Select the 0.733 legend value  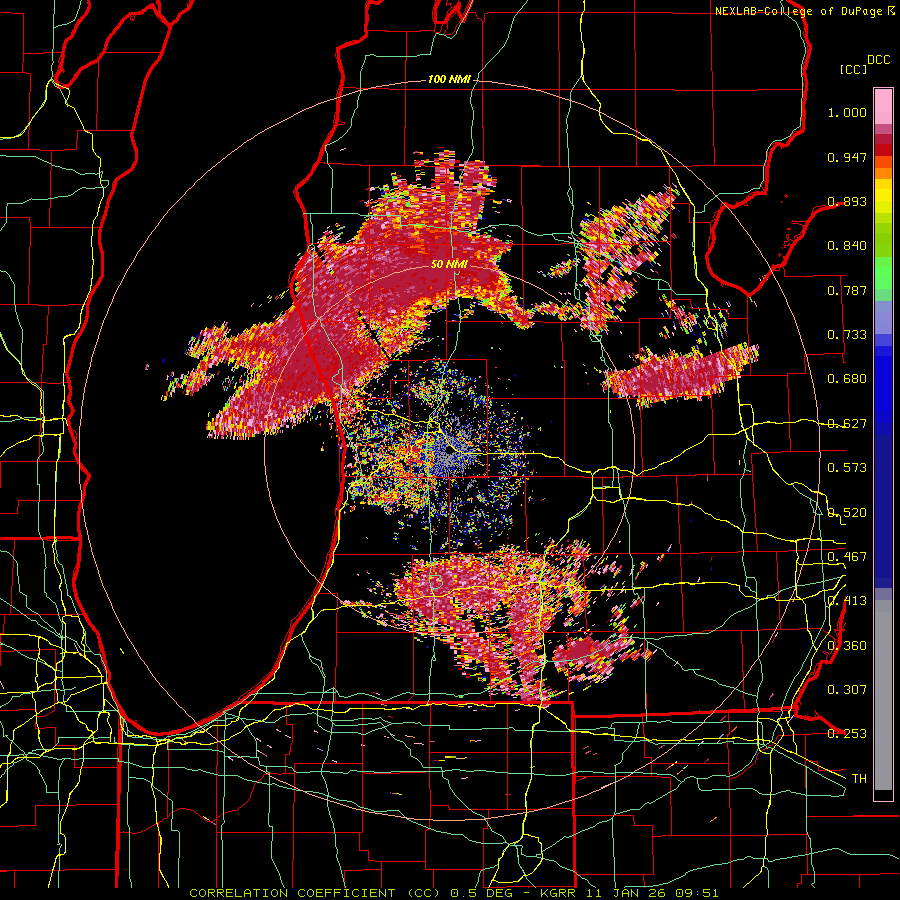click(x=847, y=335)
